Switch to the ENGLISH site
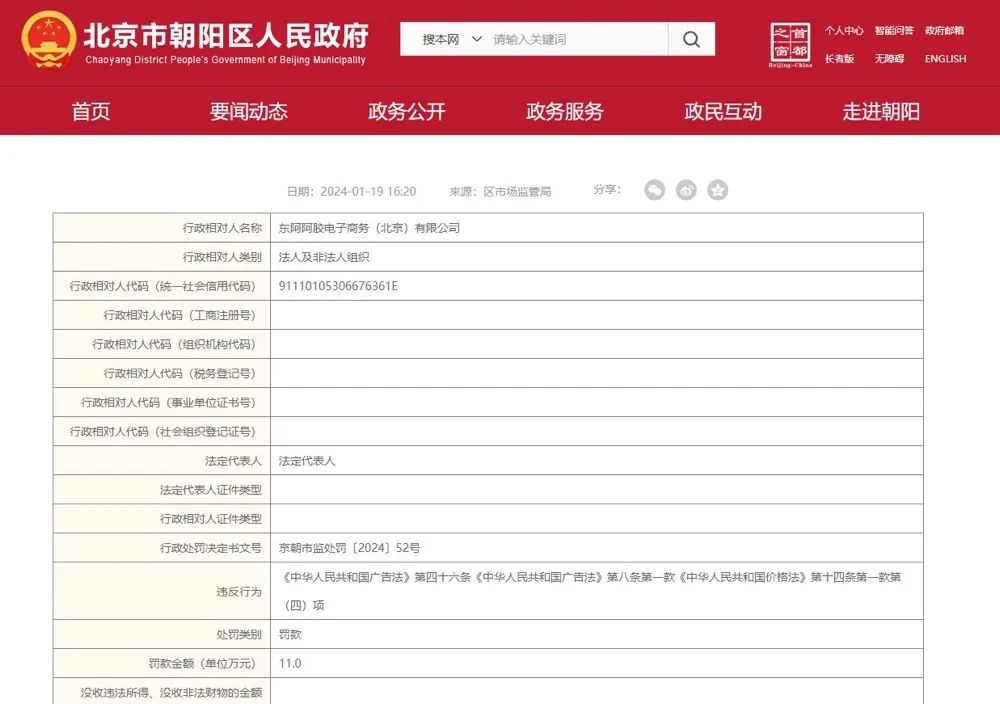Screen dimensions: 1000x704 [x=946, y=59]
